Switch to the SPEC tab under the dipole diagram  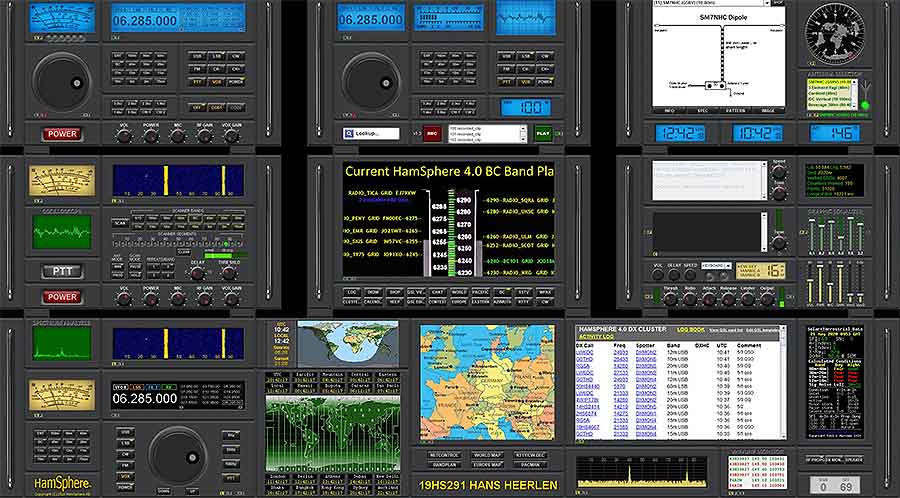tap(703, 110)
